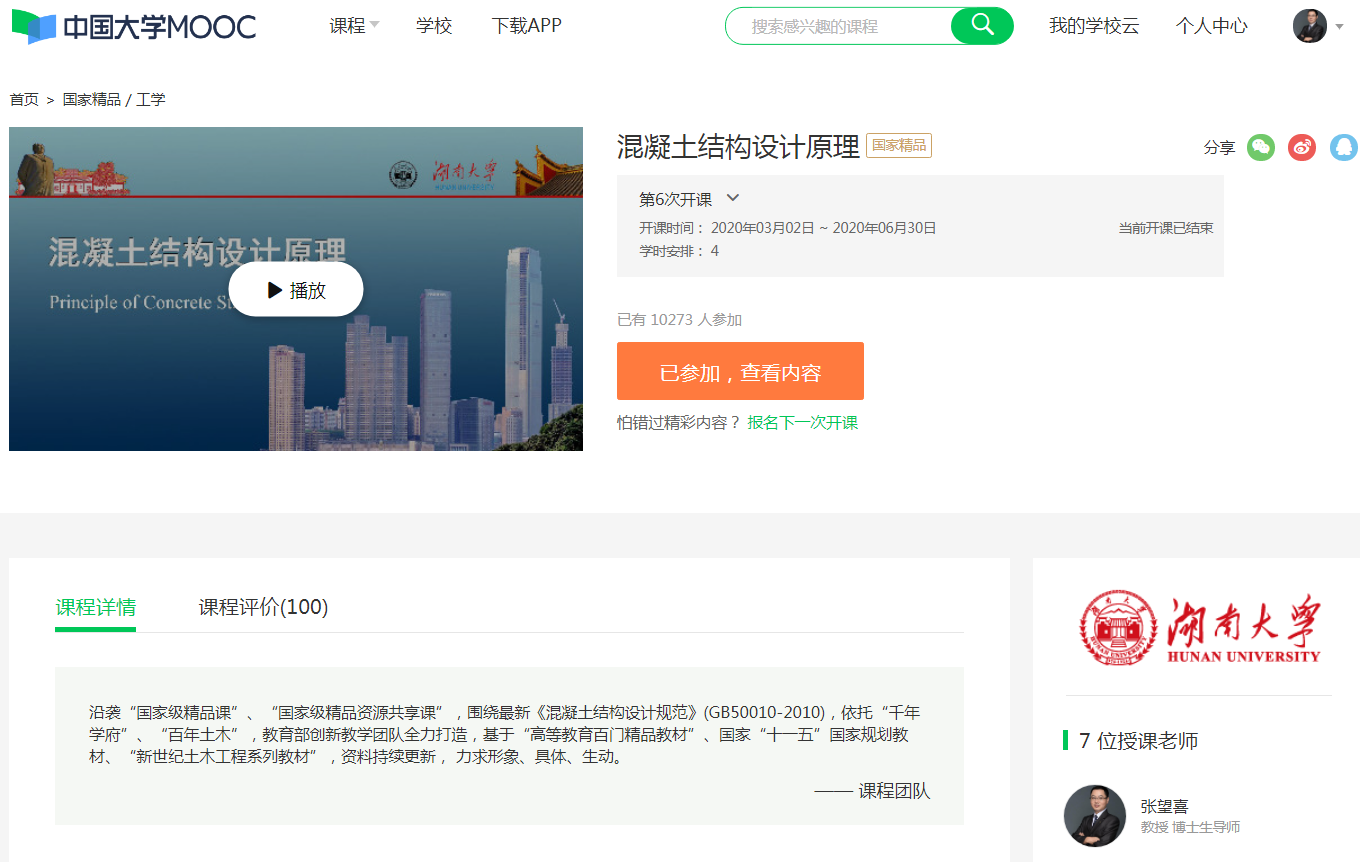The image size is (1360, 862).
Task: Share course via WeChat icon
Action: point(1261,147)
